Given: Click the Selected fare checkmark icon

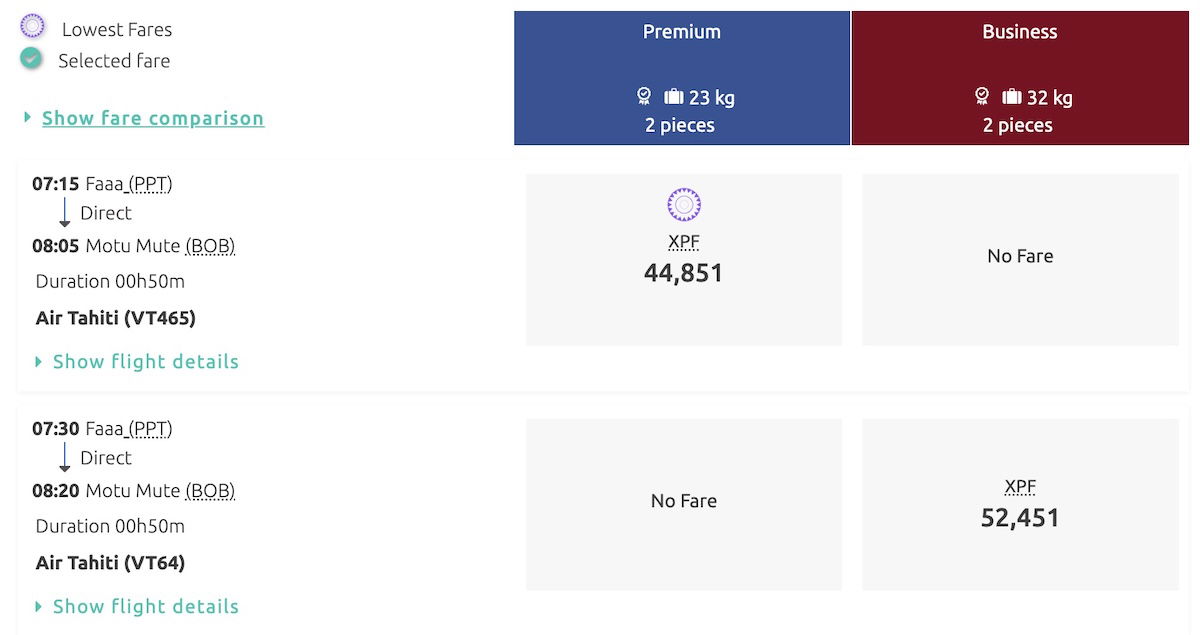Looking at the screenshot, I should [32, 59].
